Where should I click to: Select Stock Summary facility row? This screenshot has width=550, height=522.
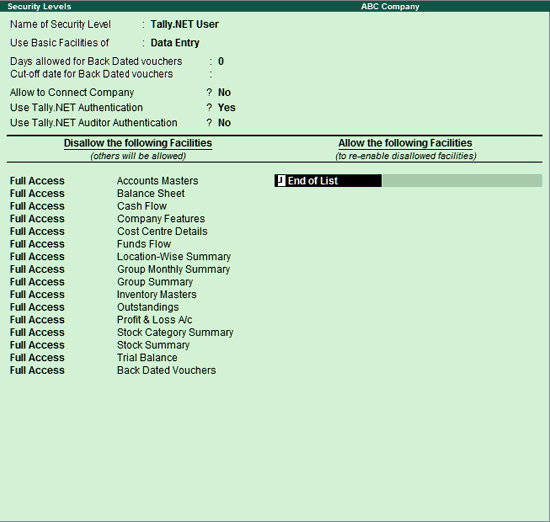pos(153,345)
